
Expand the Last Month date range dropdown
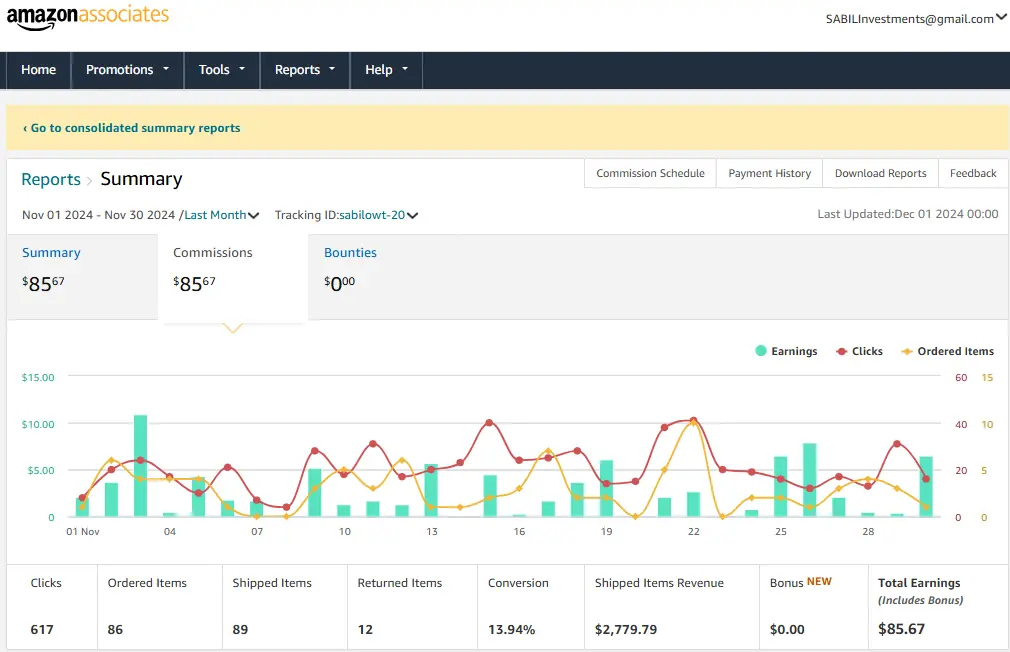point(222,215)
